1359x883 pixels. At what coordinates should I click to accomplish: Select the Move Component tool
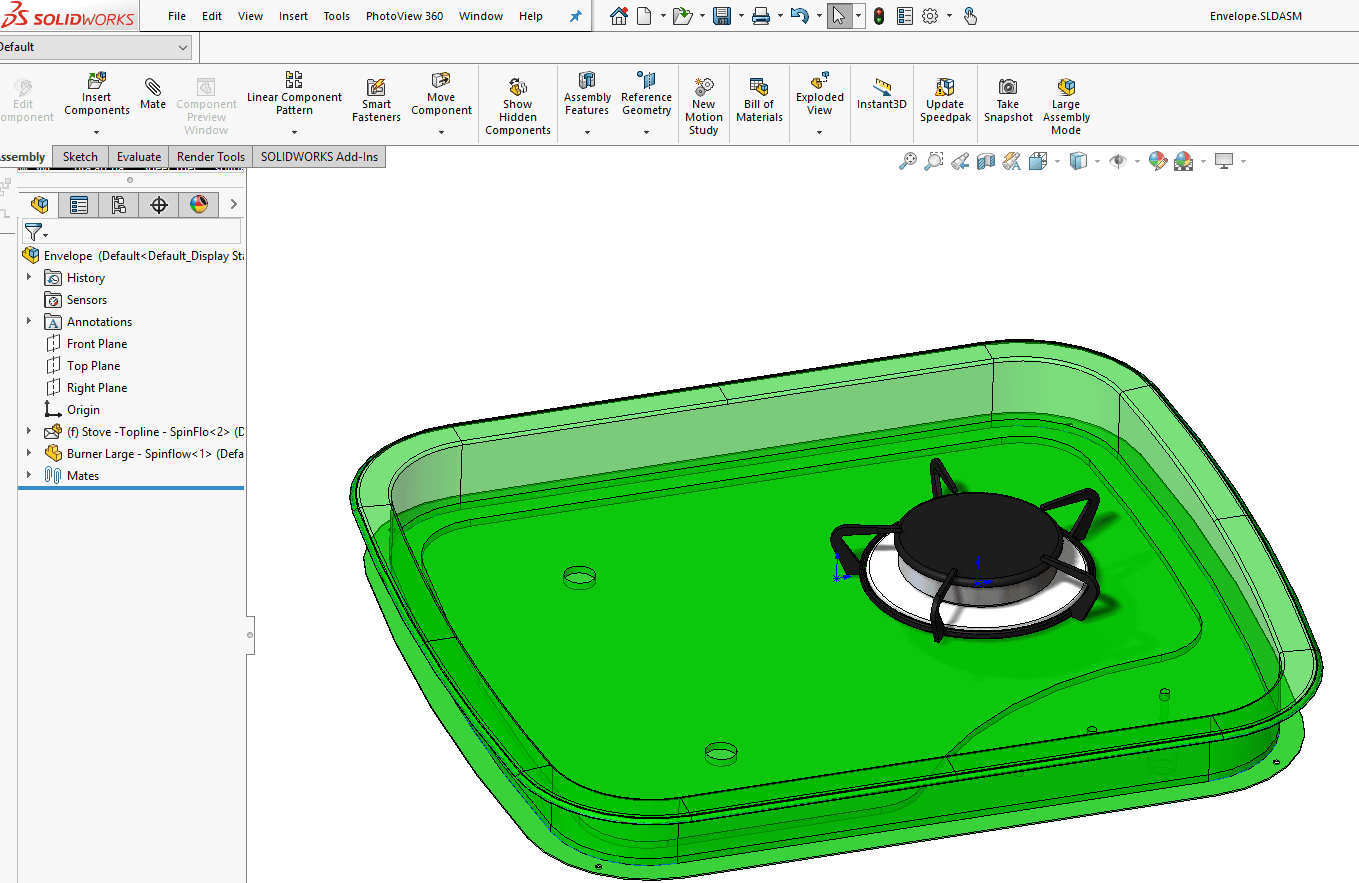441,96
